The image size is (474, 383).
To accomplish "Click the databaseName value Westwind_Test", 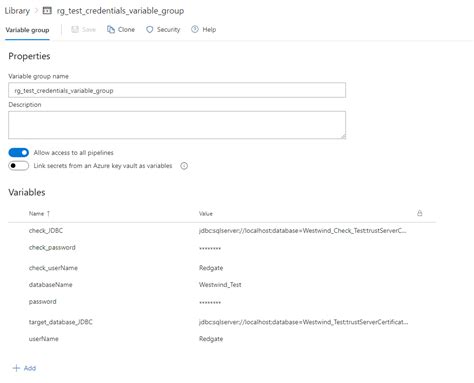I will 220,285.
